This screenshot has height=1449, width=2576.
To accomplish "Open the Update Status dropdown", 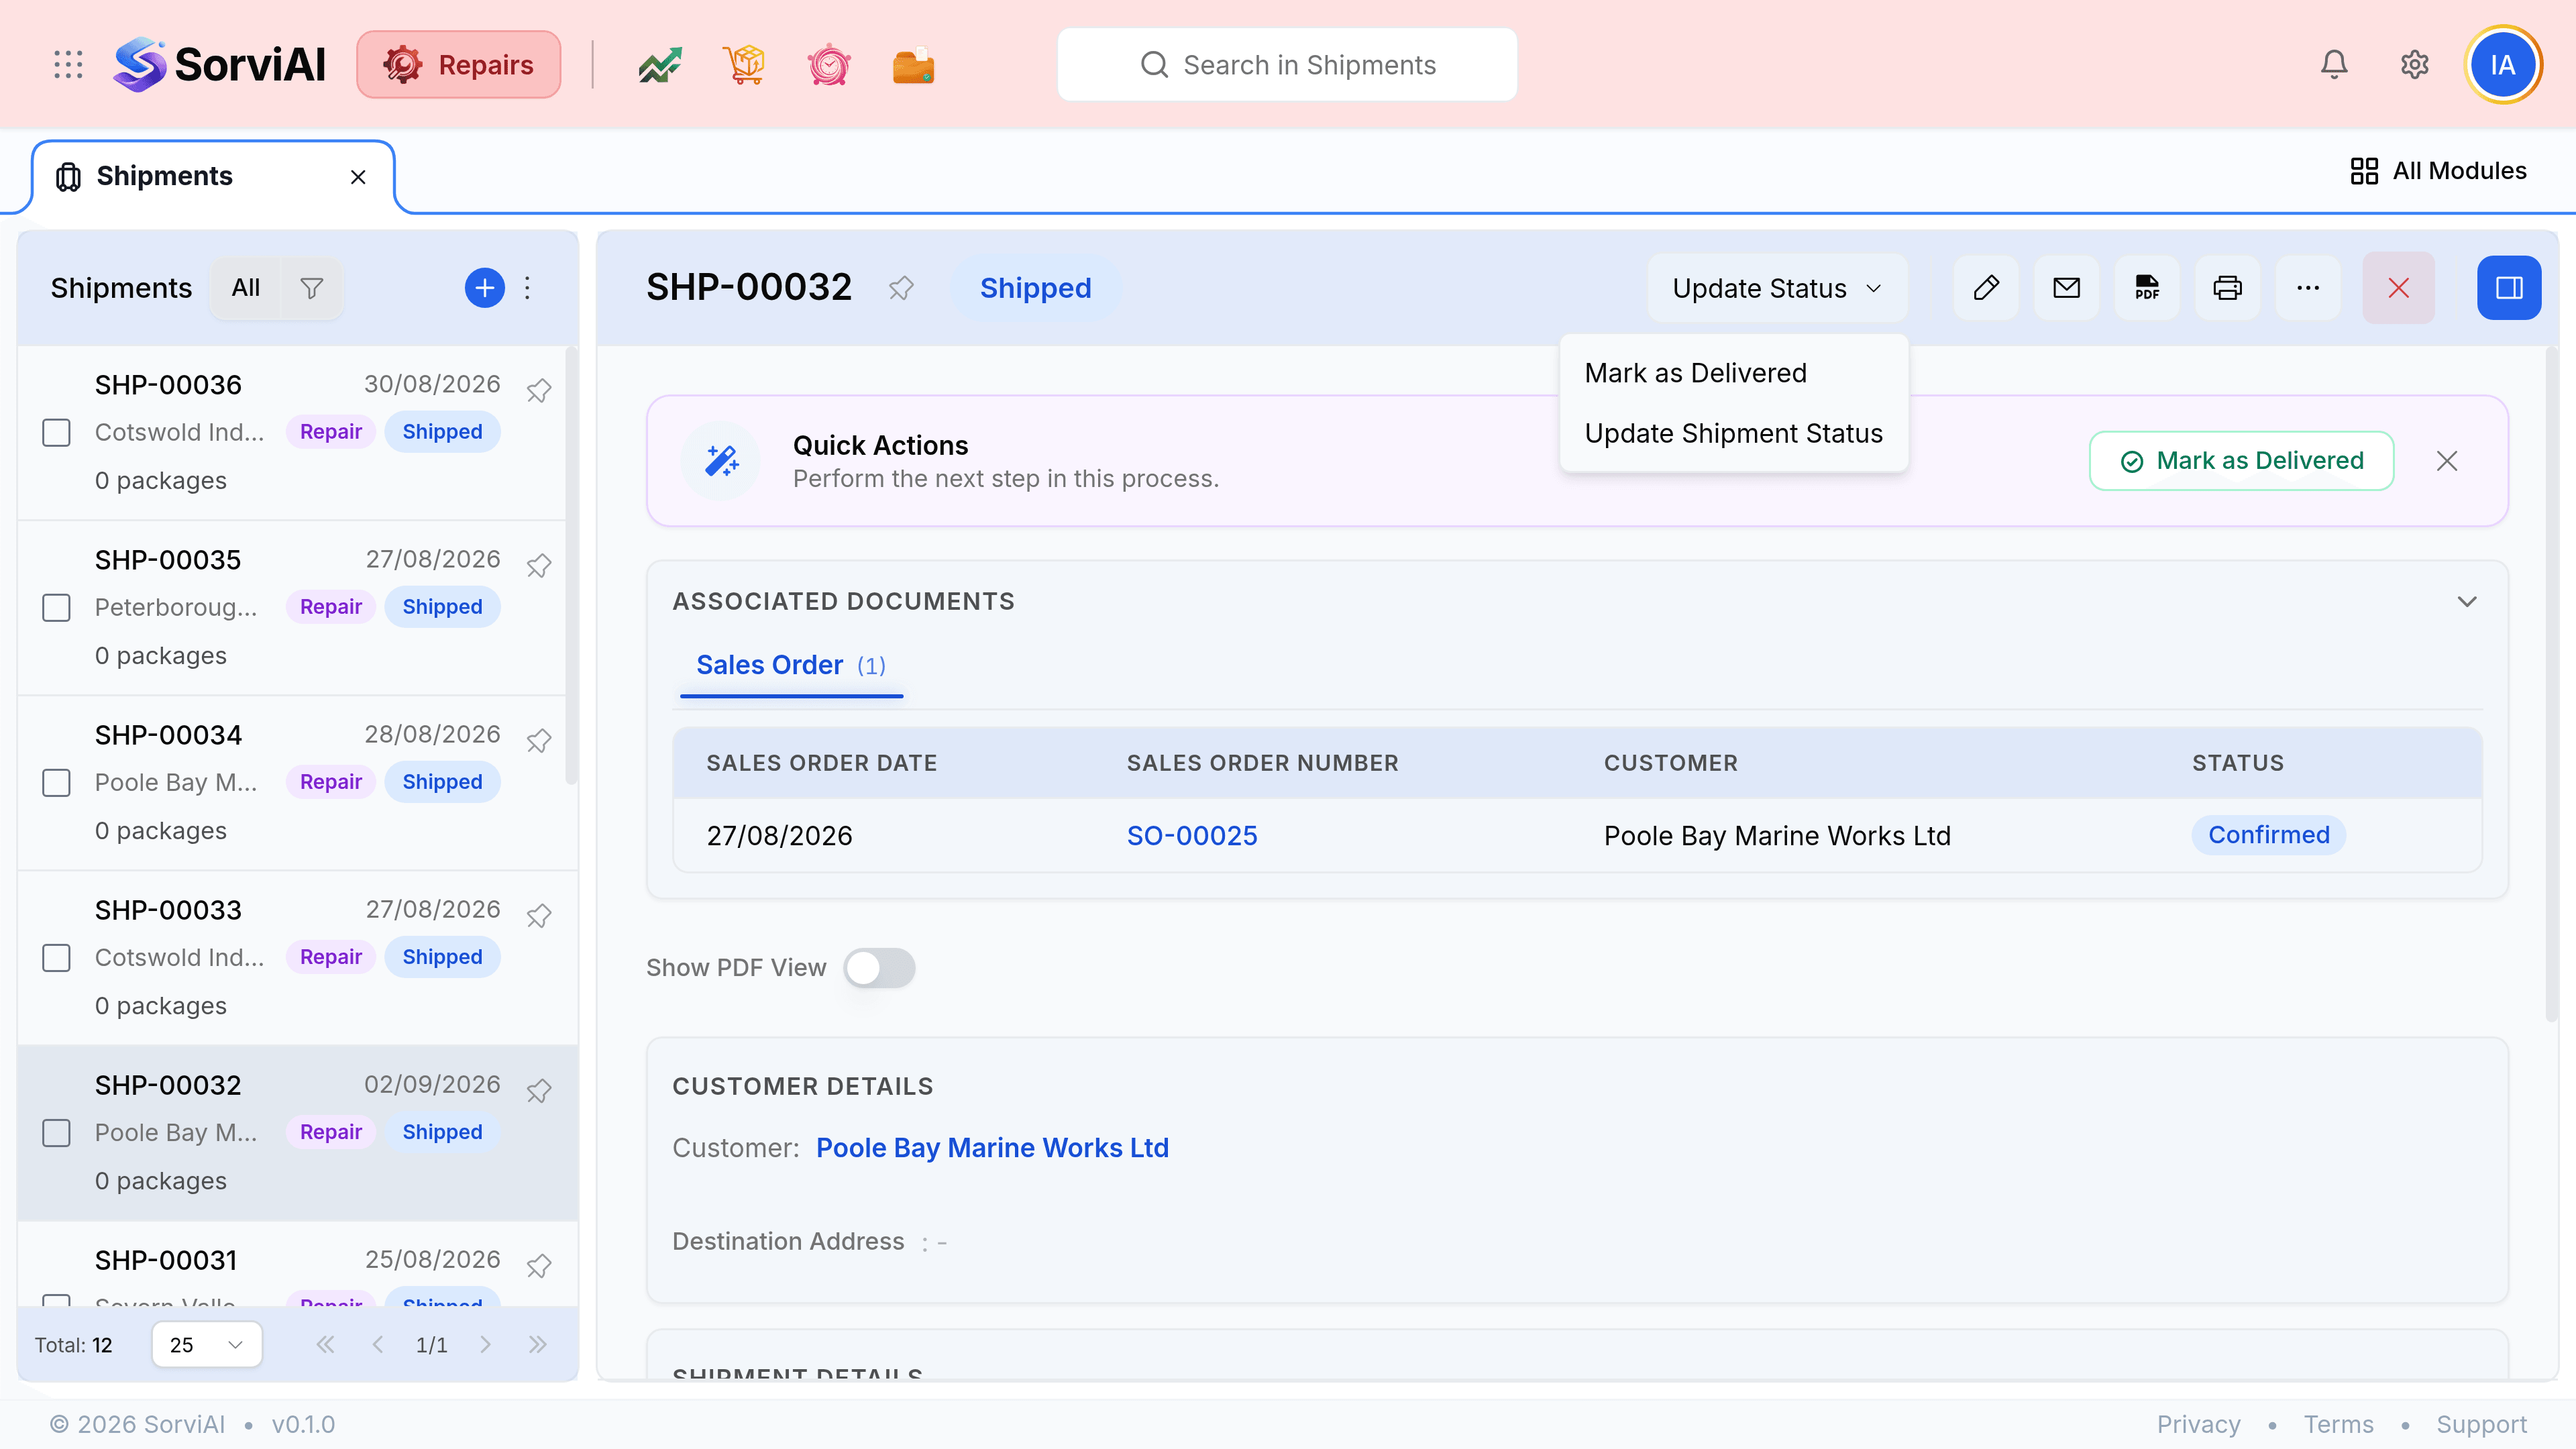I will click(1777, 288).
